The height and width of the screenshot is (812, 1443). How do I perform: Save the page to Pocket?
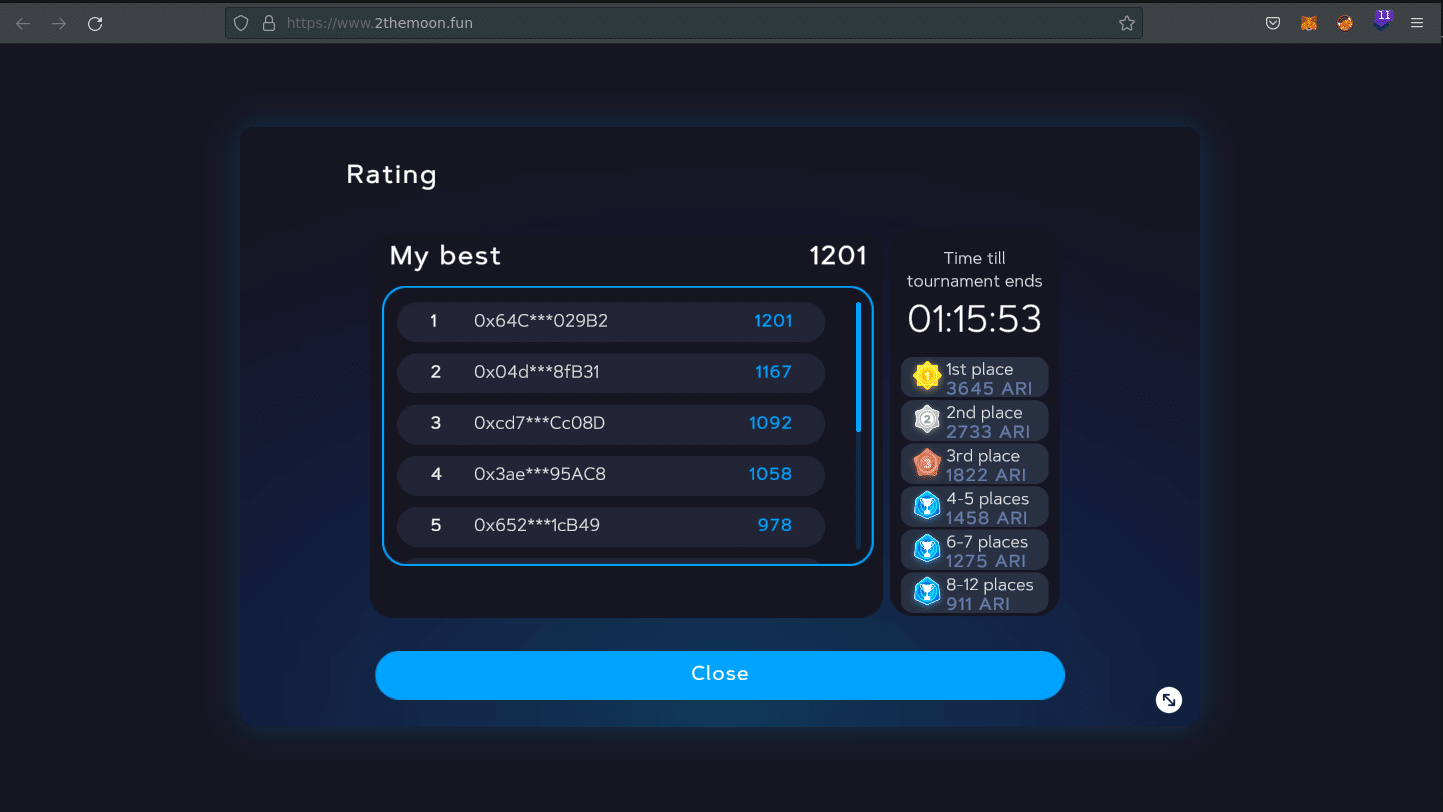(x=1273, y=23)
